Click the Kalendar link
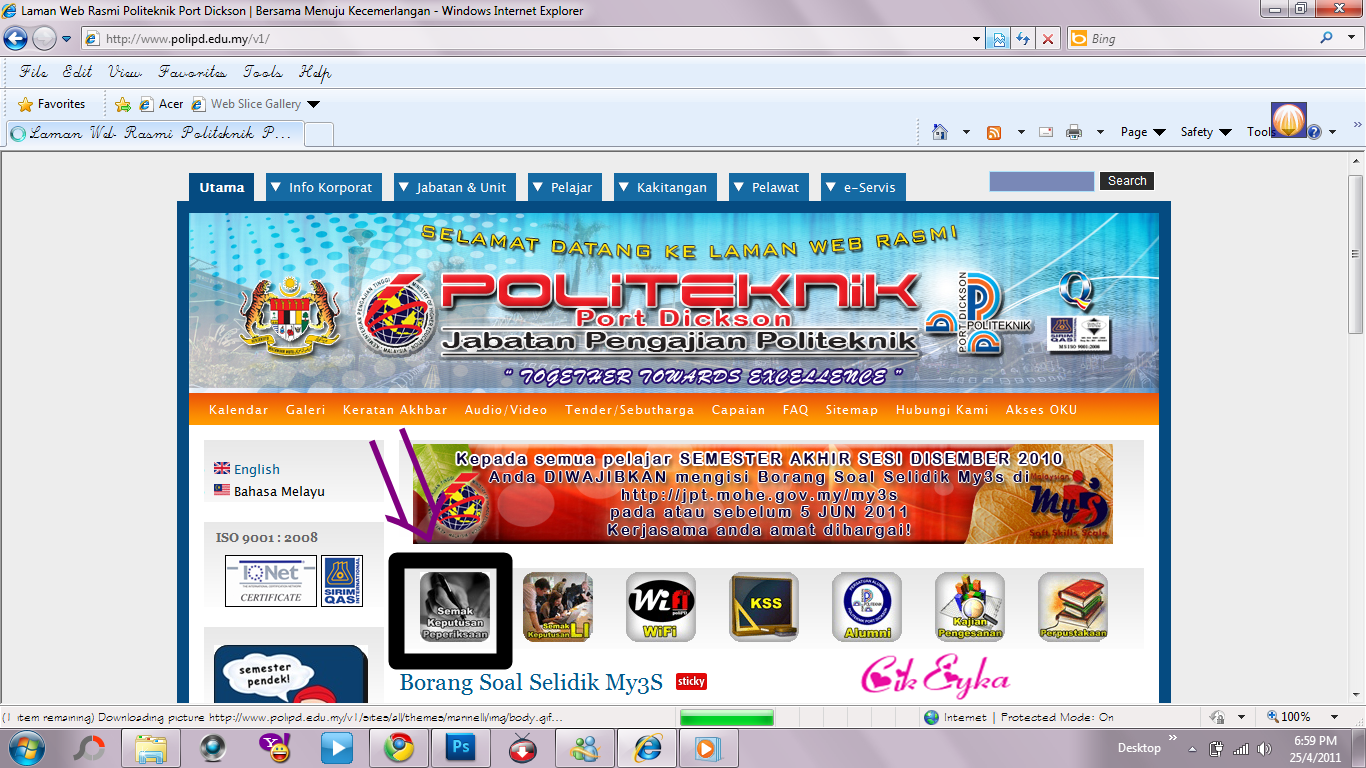This screenshot has height=768, width=1366. (238, 410)
